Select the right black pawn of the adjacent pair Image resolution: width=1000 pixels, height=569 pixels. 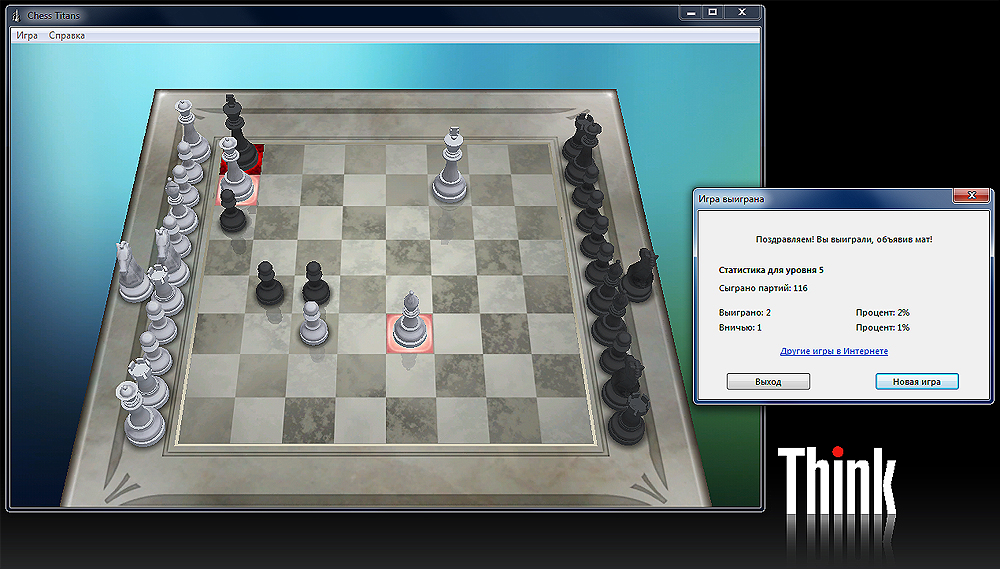coord(315,283)
